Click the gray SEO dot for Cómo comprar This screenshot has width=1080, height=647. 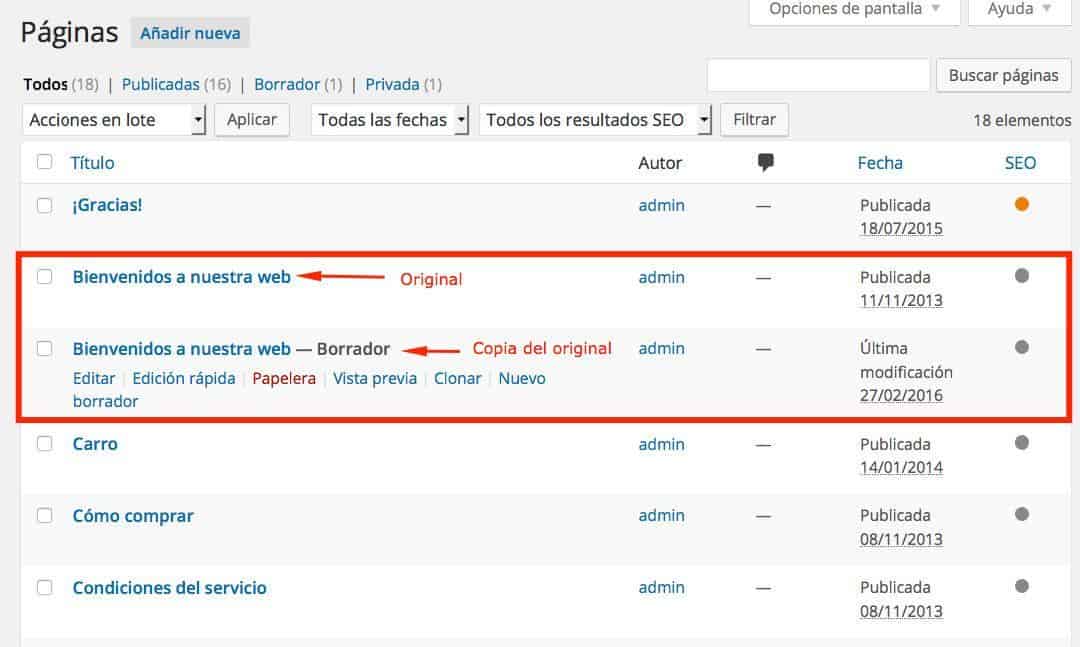click(x=1021, y=515)
